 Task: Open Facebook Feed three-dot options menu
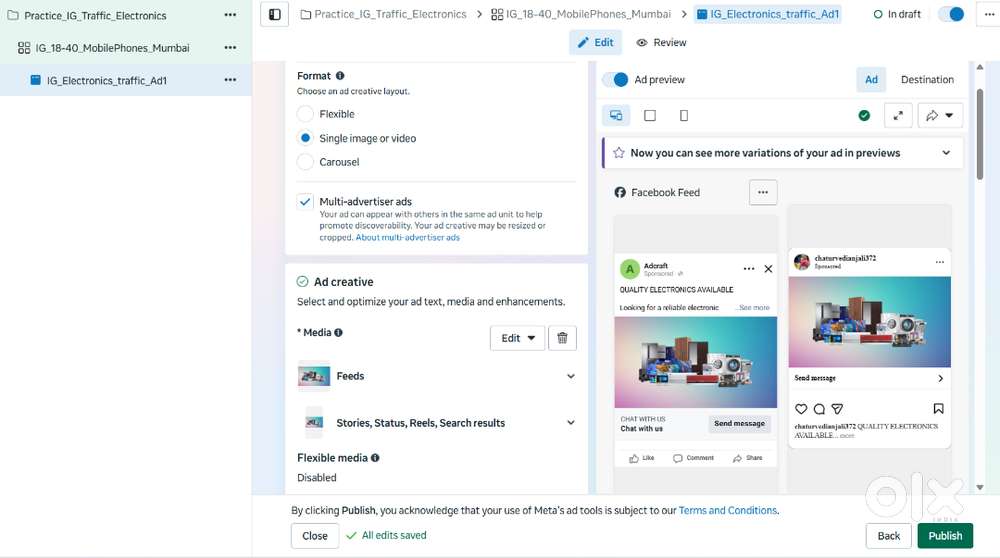(763, 192)
